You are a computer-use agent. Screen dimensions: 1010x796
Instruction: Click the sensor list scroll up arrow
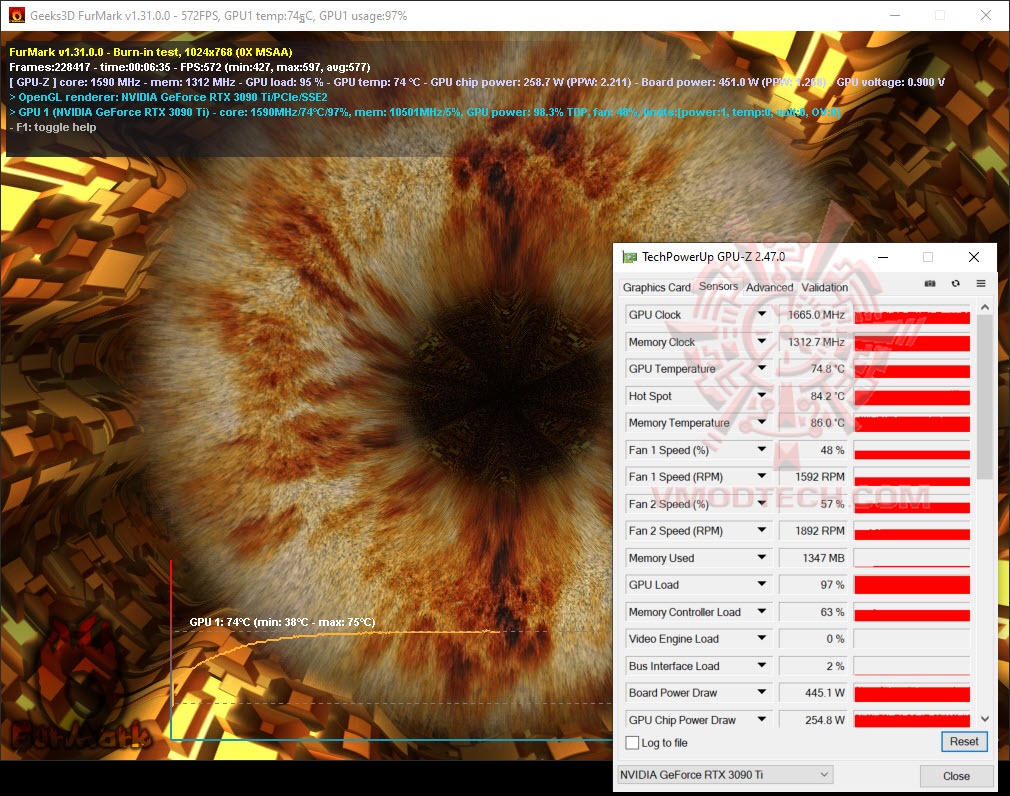point(985,308)
